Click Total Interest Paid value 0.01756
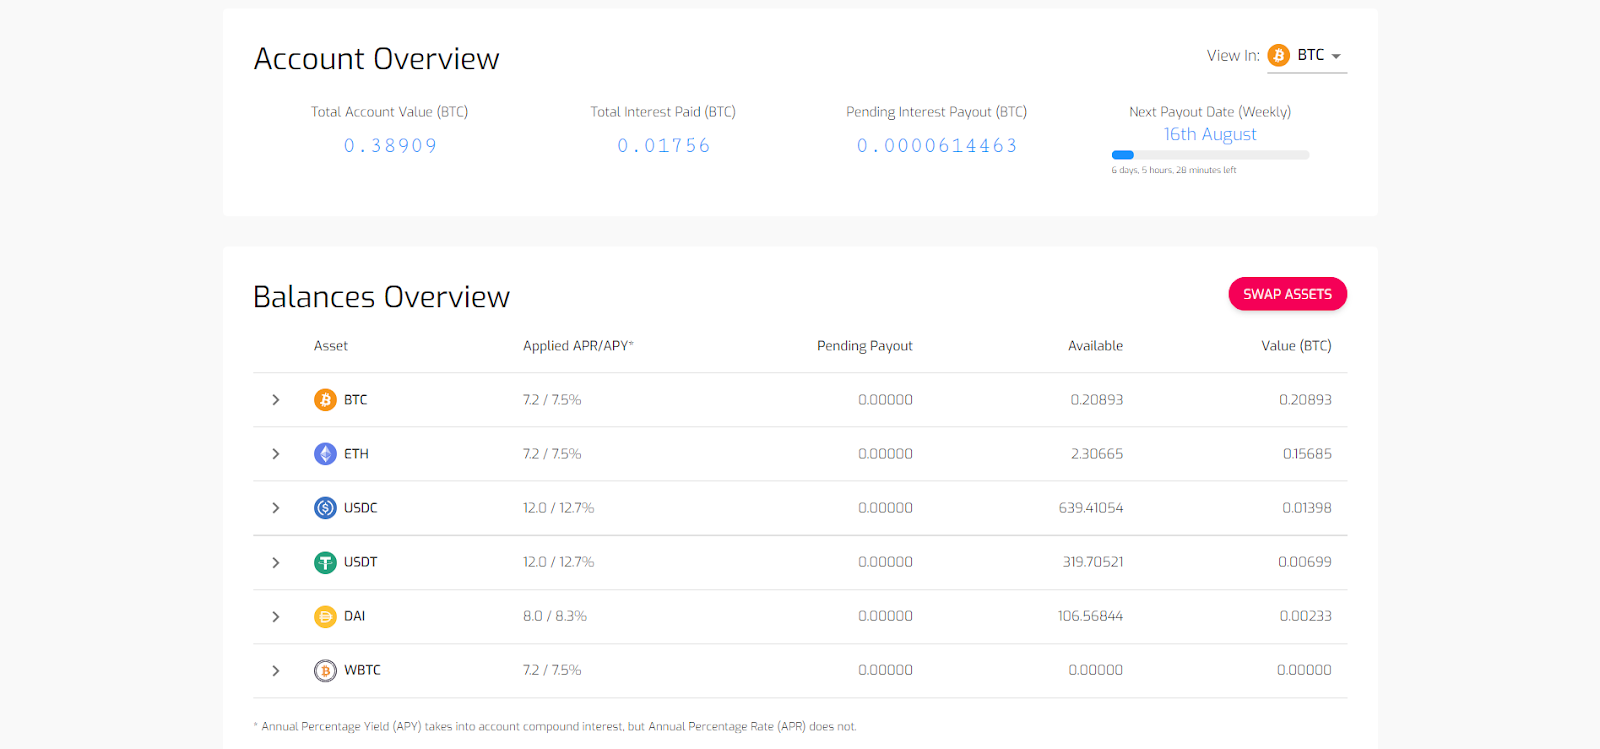 pyautogui.click(x=663, y=146)
